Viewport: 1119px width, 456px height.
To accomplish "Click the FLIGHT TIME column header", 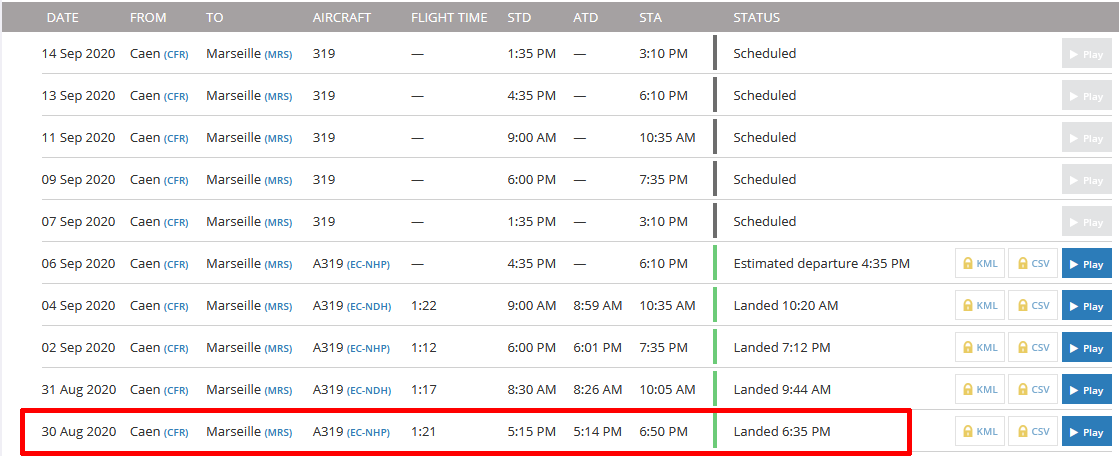I will coord(450,18).
